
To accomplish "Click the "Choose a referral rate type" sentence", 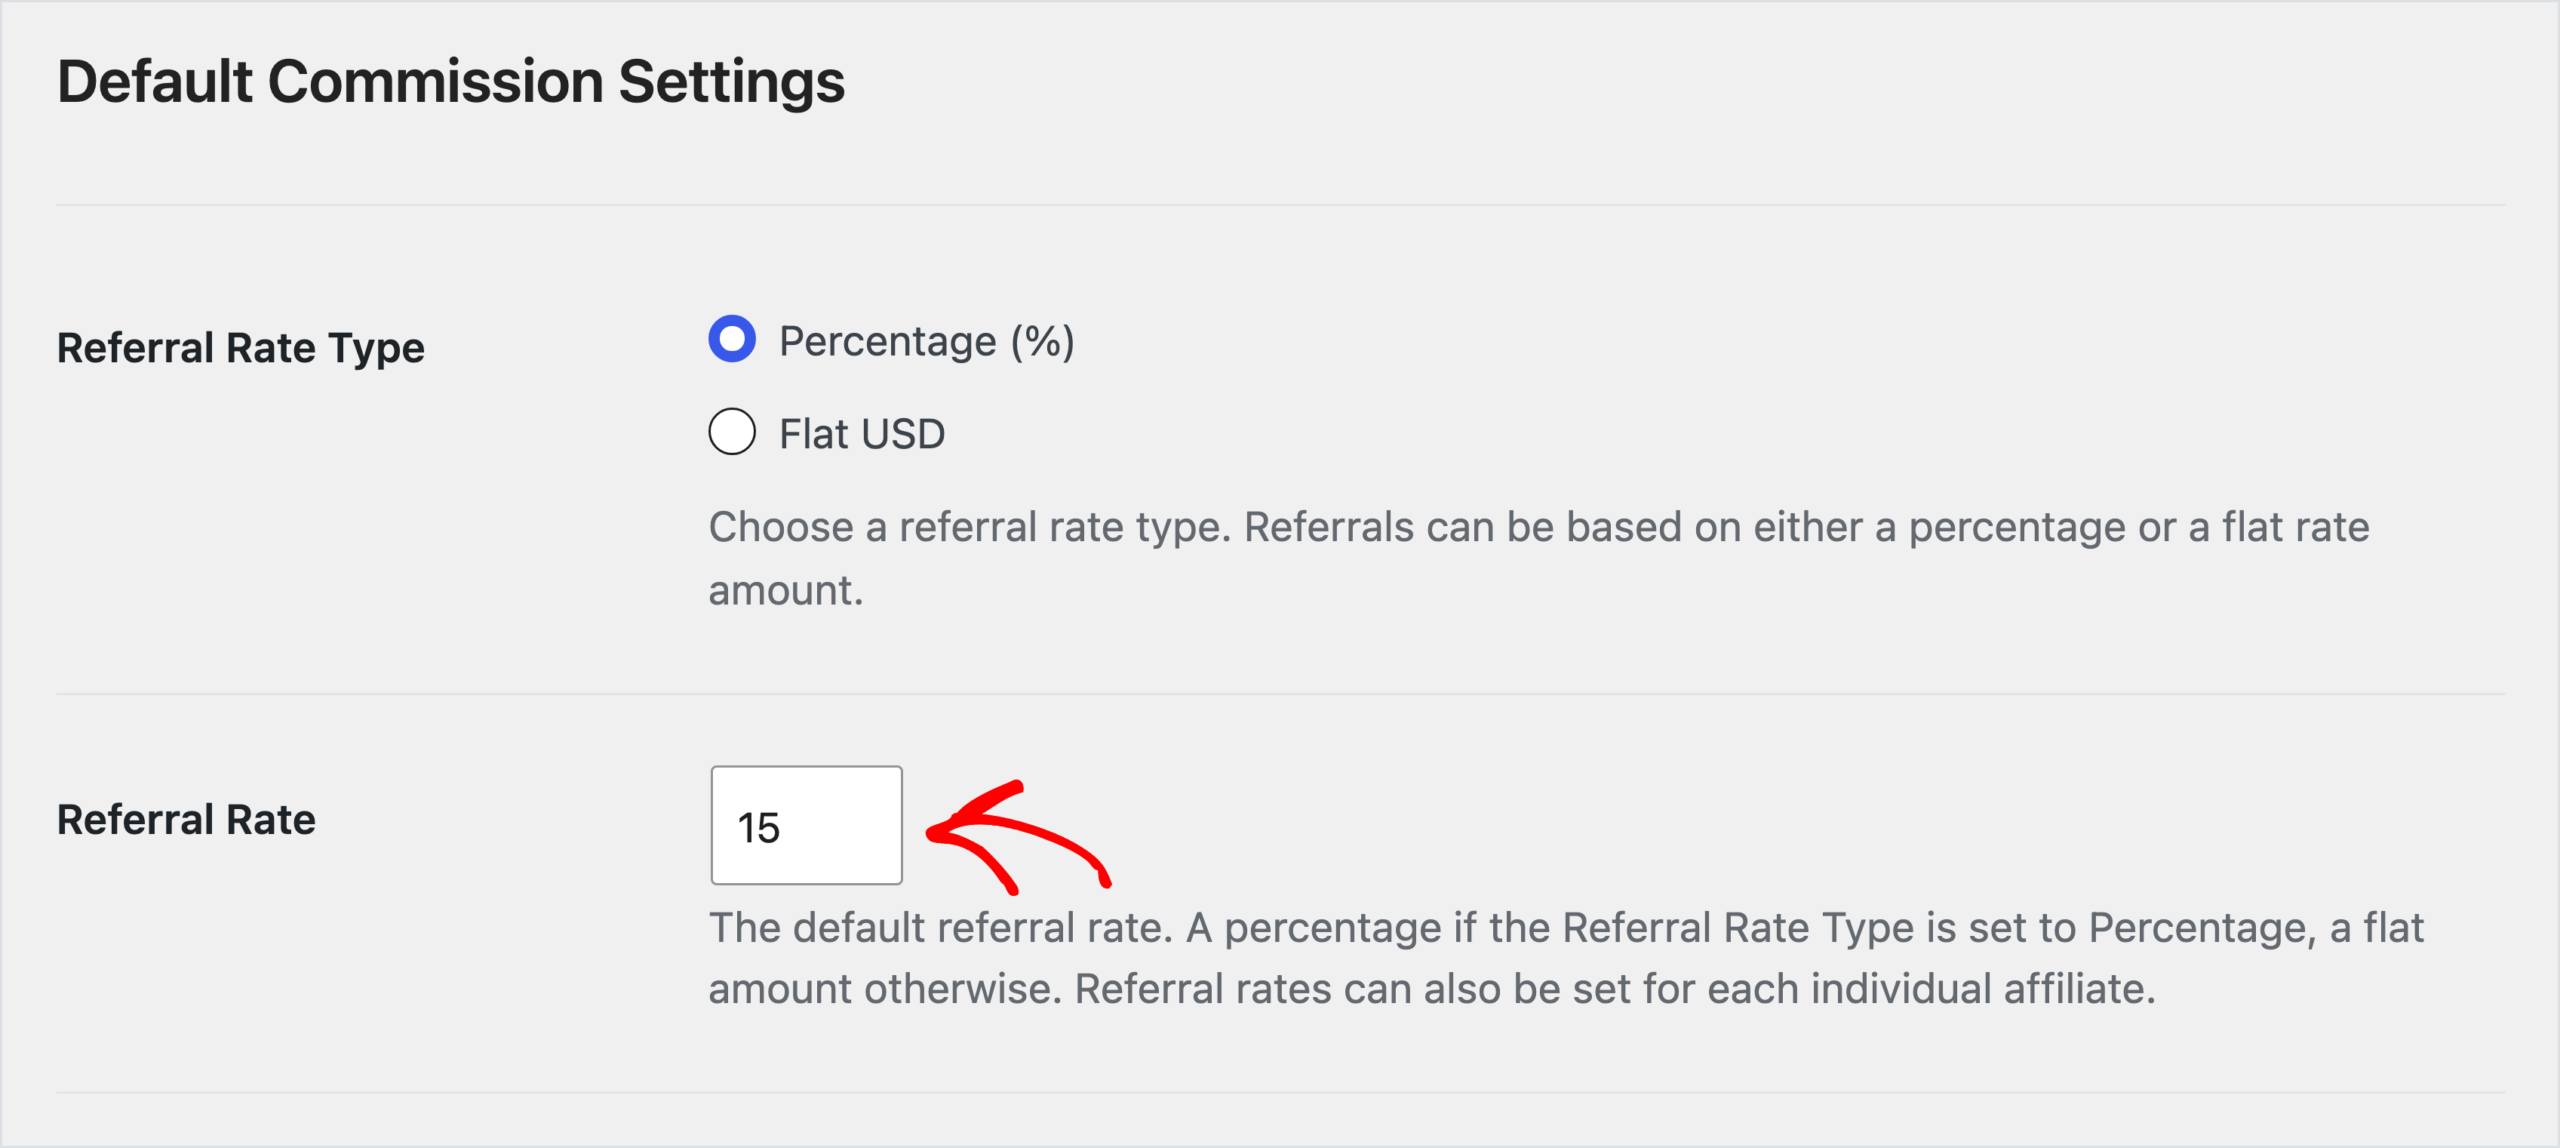I will (x=970, y=527).
